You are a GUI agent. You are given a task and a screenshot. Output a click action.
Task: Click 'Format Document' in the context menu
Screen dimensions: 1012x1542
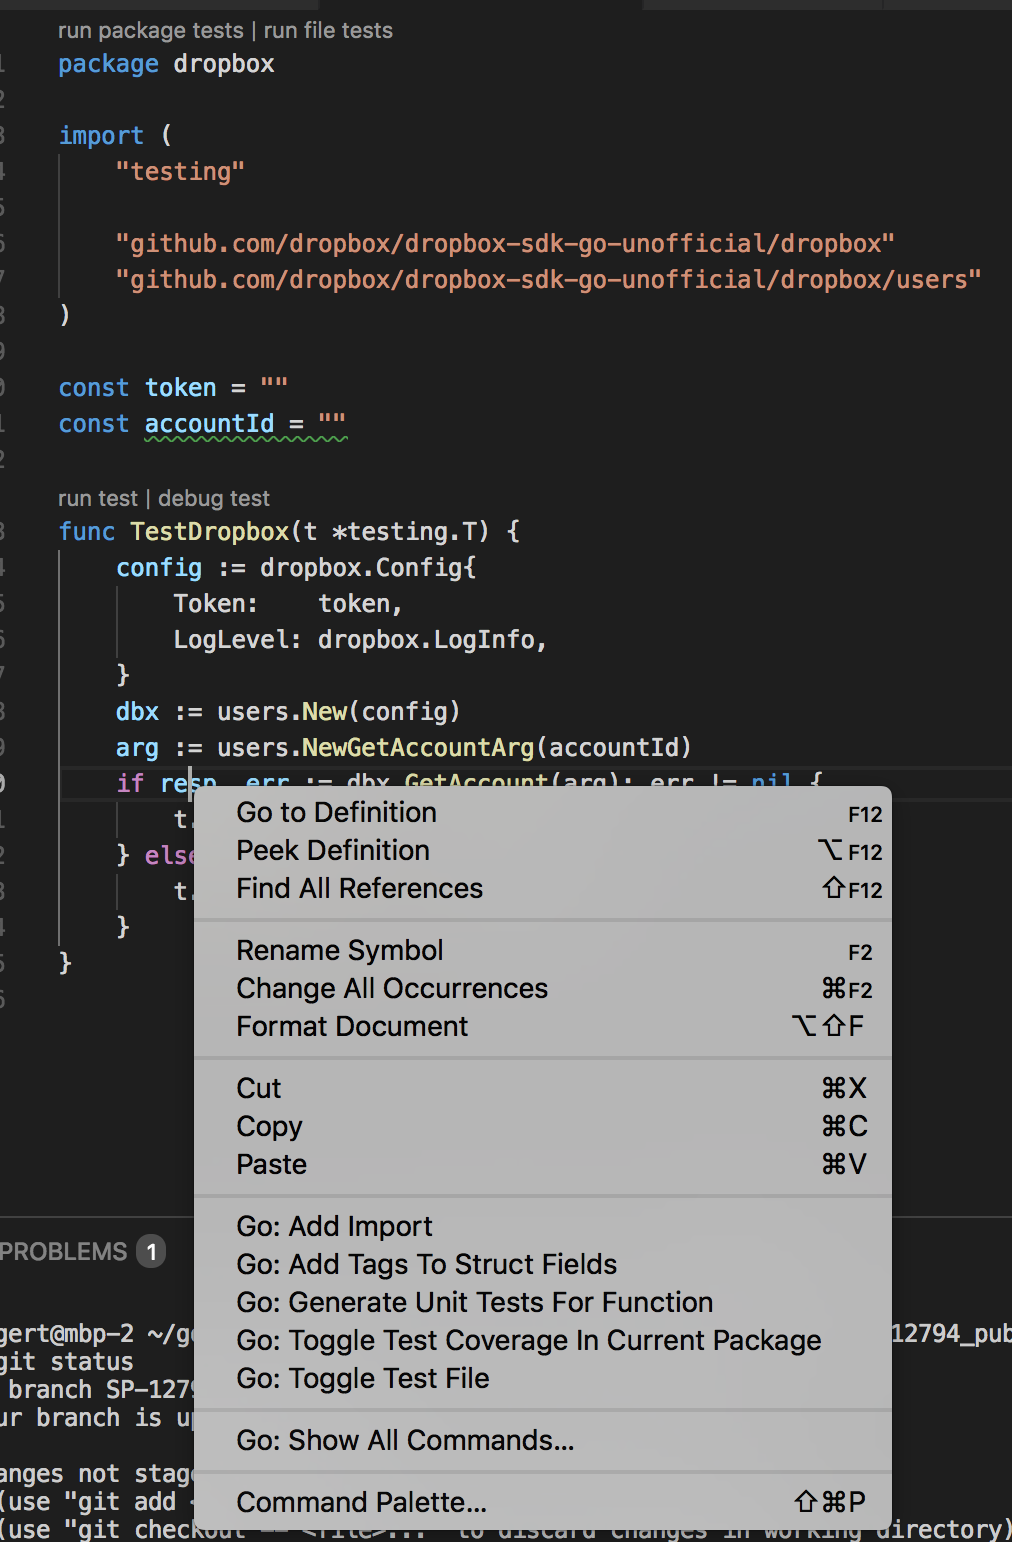[351, 1026]
